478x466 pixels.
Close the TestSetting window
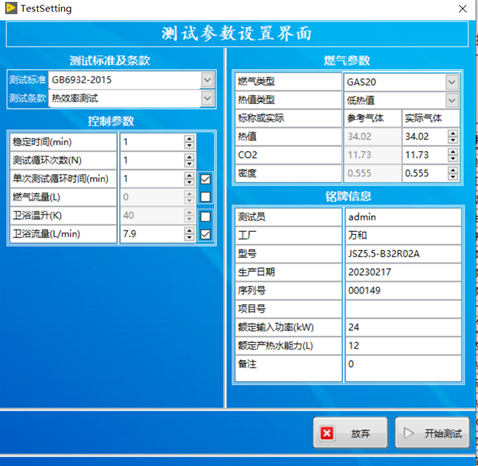tap(462, 9)
